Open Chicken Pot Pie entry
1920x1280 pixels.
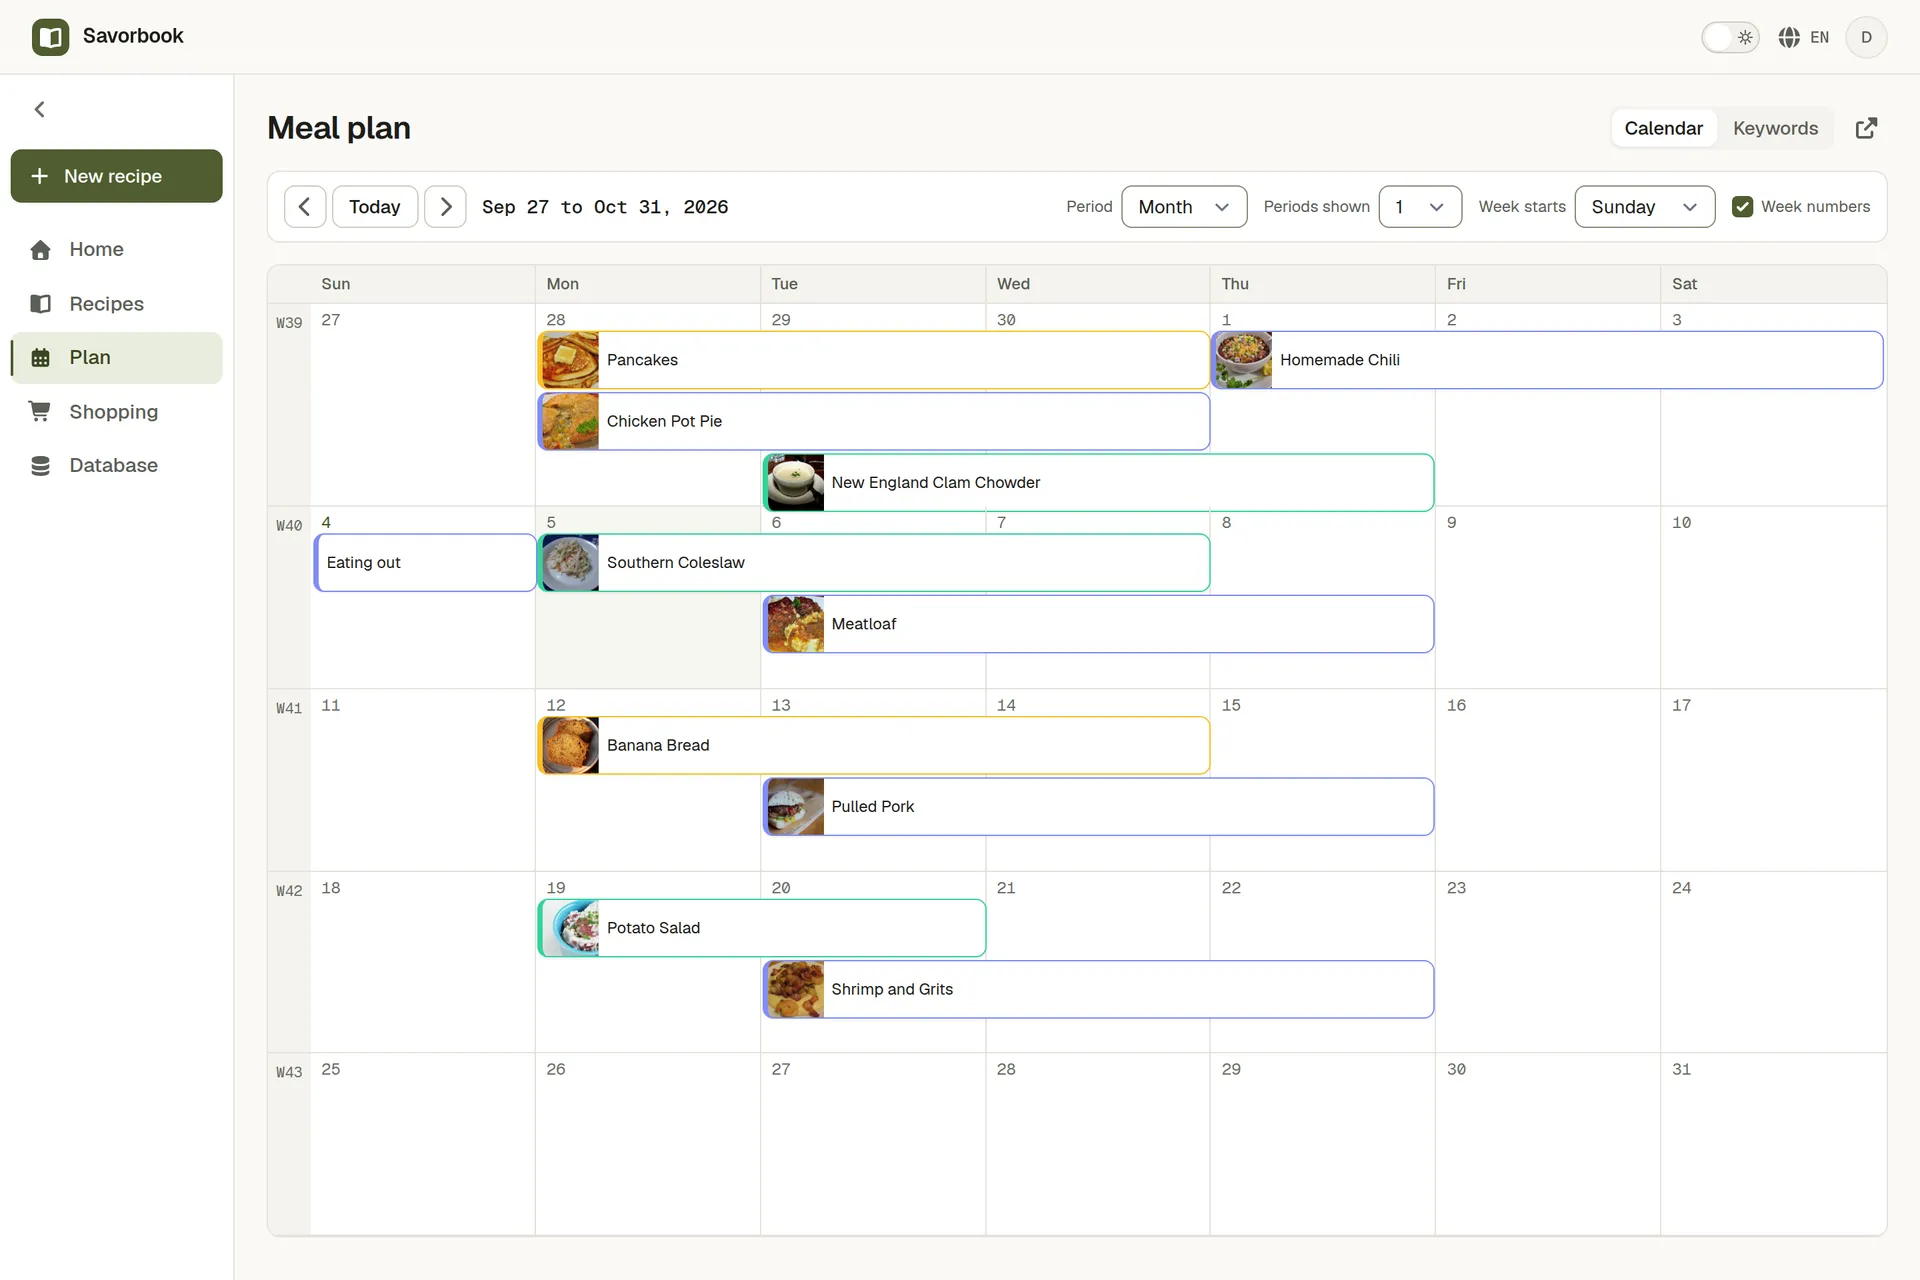(874, 421)
